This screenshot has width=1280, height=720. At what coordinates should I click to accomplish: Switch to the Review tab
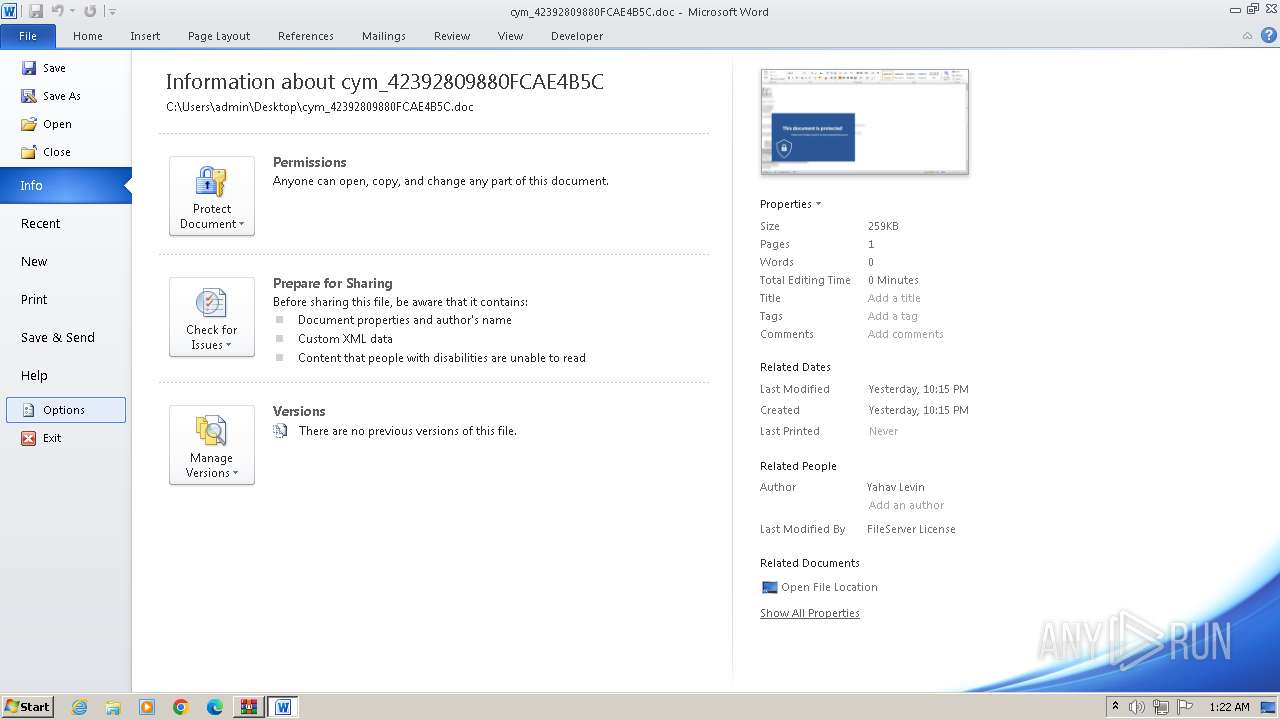pos(452,36)
